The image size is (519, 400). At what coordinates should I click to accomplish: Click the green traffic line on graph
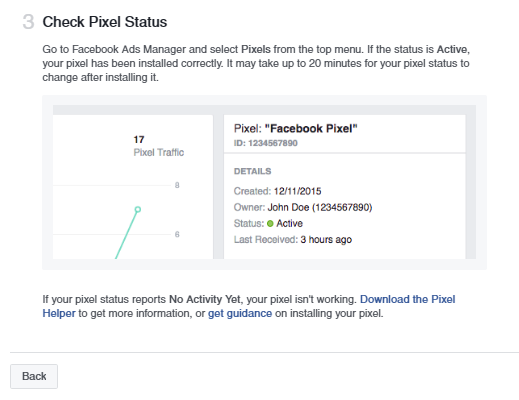pos(126,235)
